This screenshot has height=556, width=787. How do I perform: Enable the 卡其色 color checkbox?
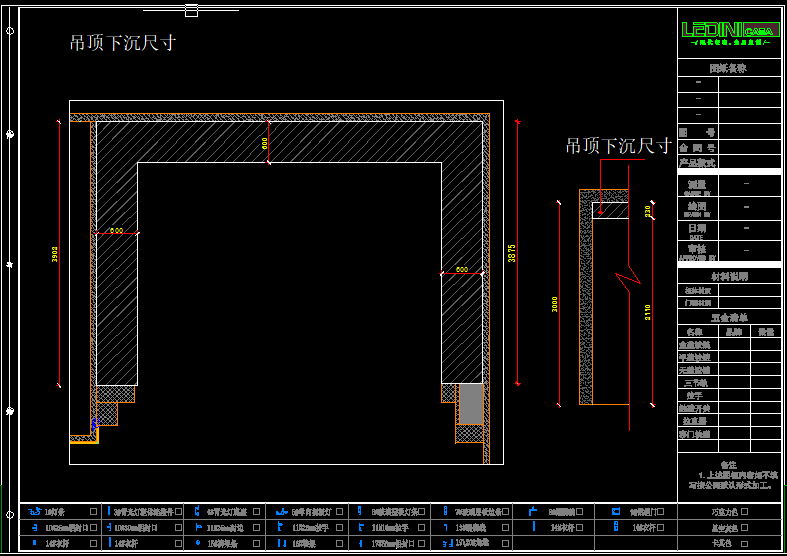tap(744, 543)
